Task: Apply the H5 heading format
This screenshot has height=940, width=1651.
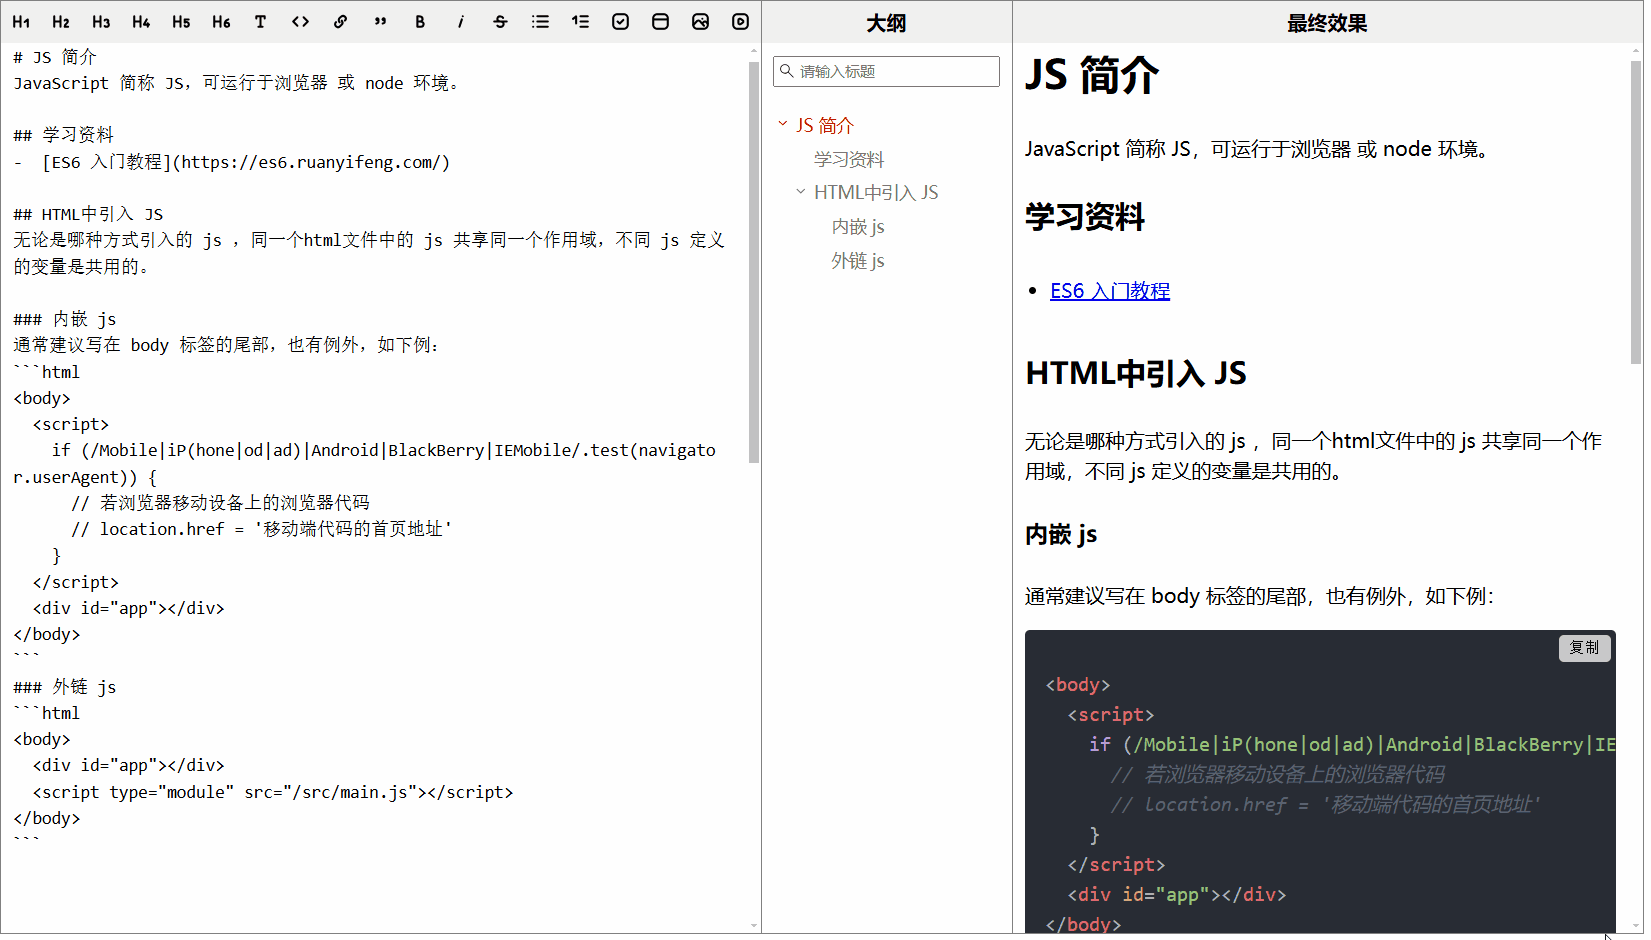Action: pyautogui.click(x=181, y=22)
